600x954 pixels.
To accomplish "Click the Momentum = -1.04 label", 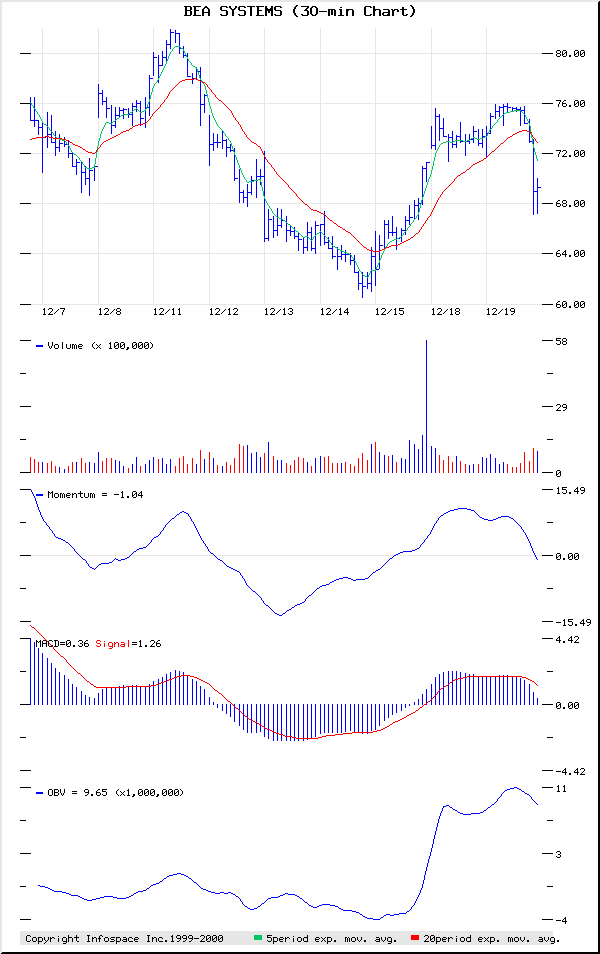I will (x=96, y=495).
